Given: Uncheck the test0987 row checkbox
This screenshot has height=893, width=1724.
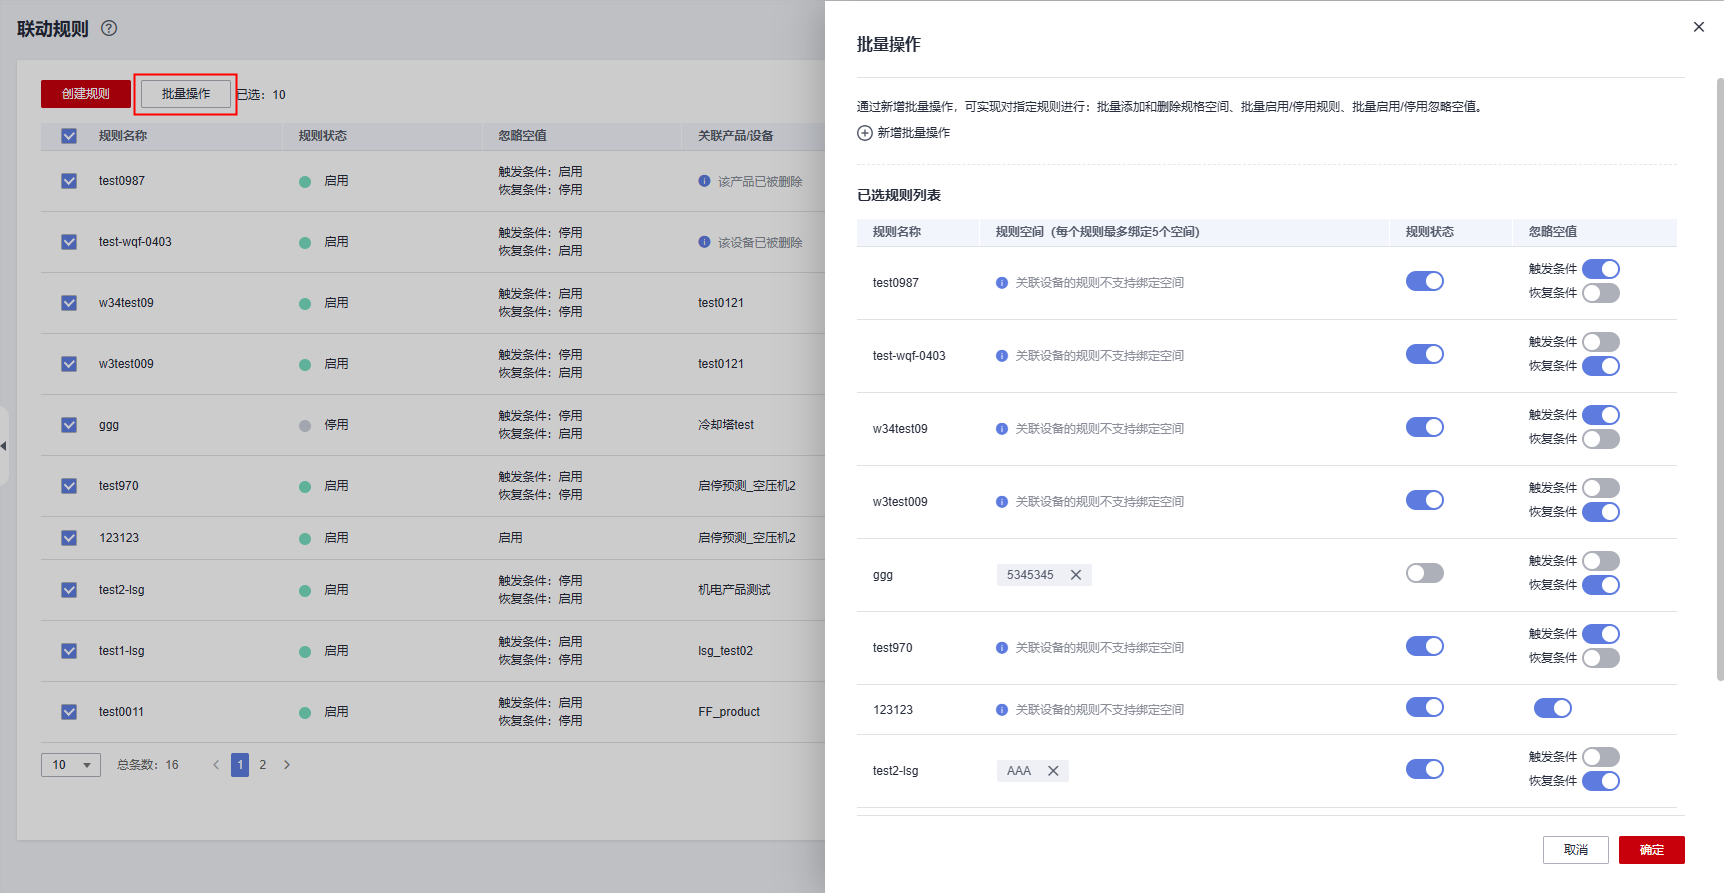Looking at the screenshot, I should (69, 181).
